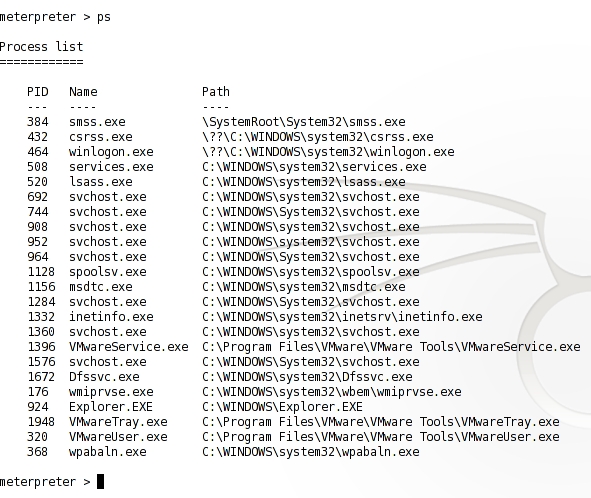Click the smss.exe process name
This screenshot has height=498, width=591.
(97, 122)
